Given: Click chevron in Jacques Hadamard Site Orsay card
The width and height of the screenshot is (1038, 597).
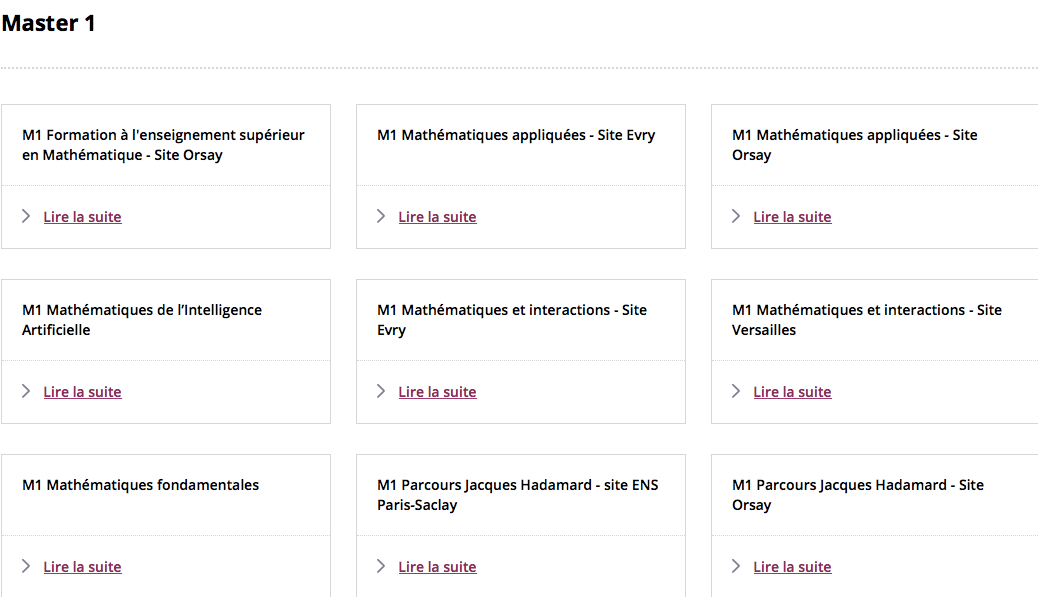Looking at the screenshot, I should coord(736,566).
